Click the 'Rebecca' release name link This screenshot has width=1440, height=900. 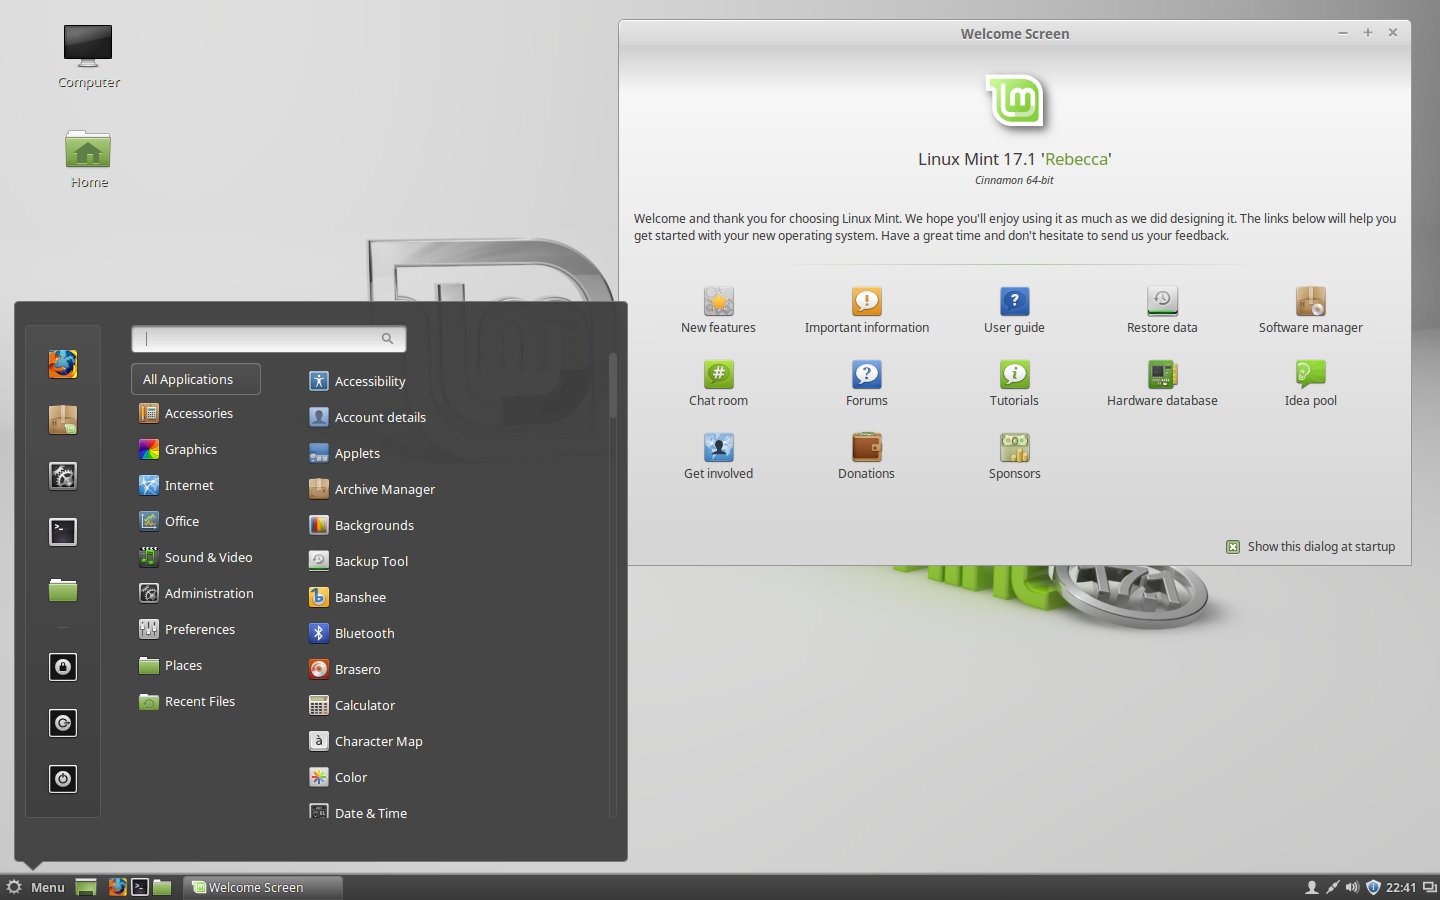coord(1077,159)
